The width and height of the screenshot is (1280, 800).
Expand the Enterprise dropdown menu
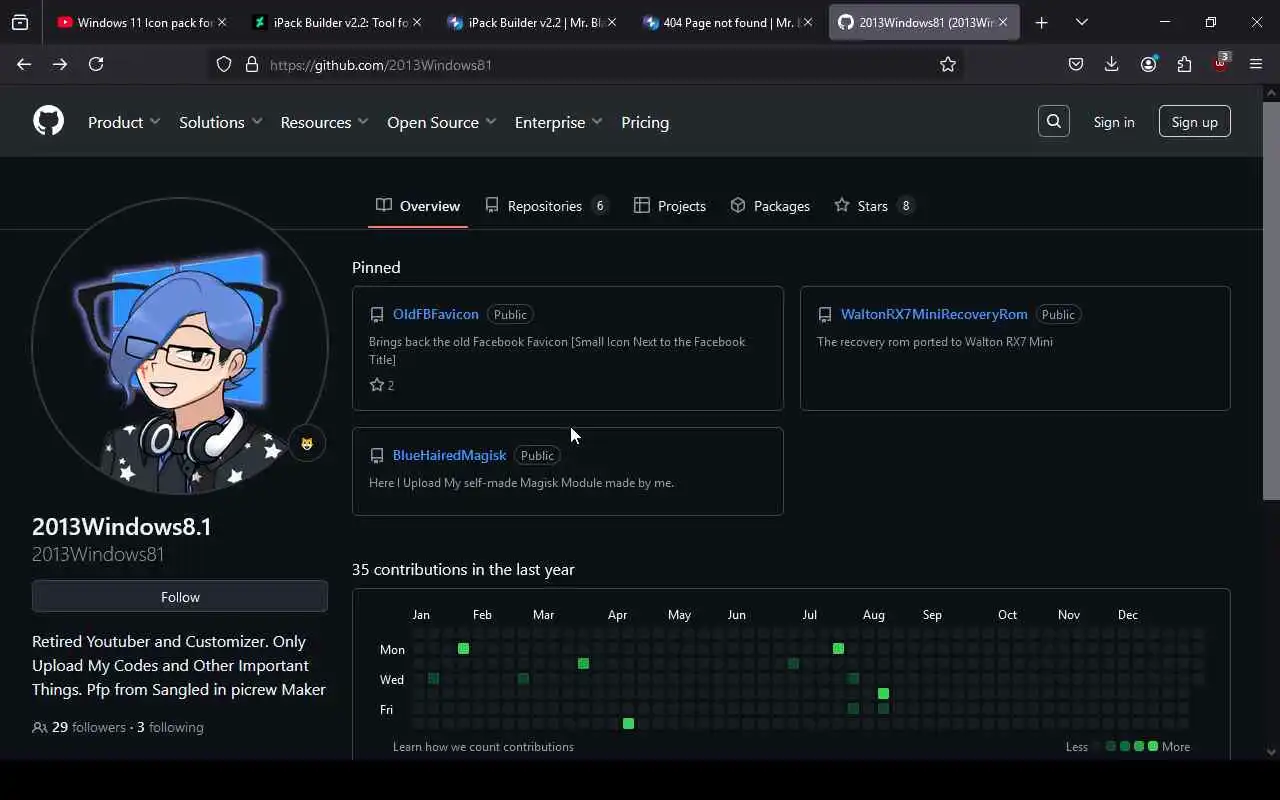[559, 122]
